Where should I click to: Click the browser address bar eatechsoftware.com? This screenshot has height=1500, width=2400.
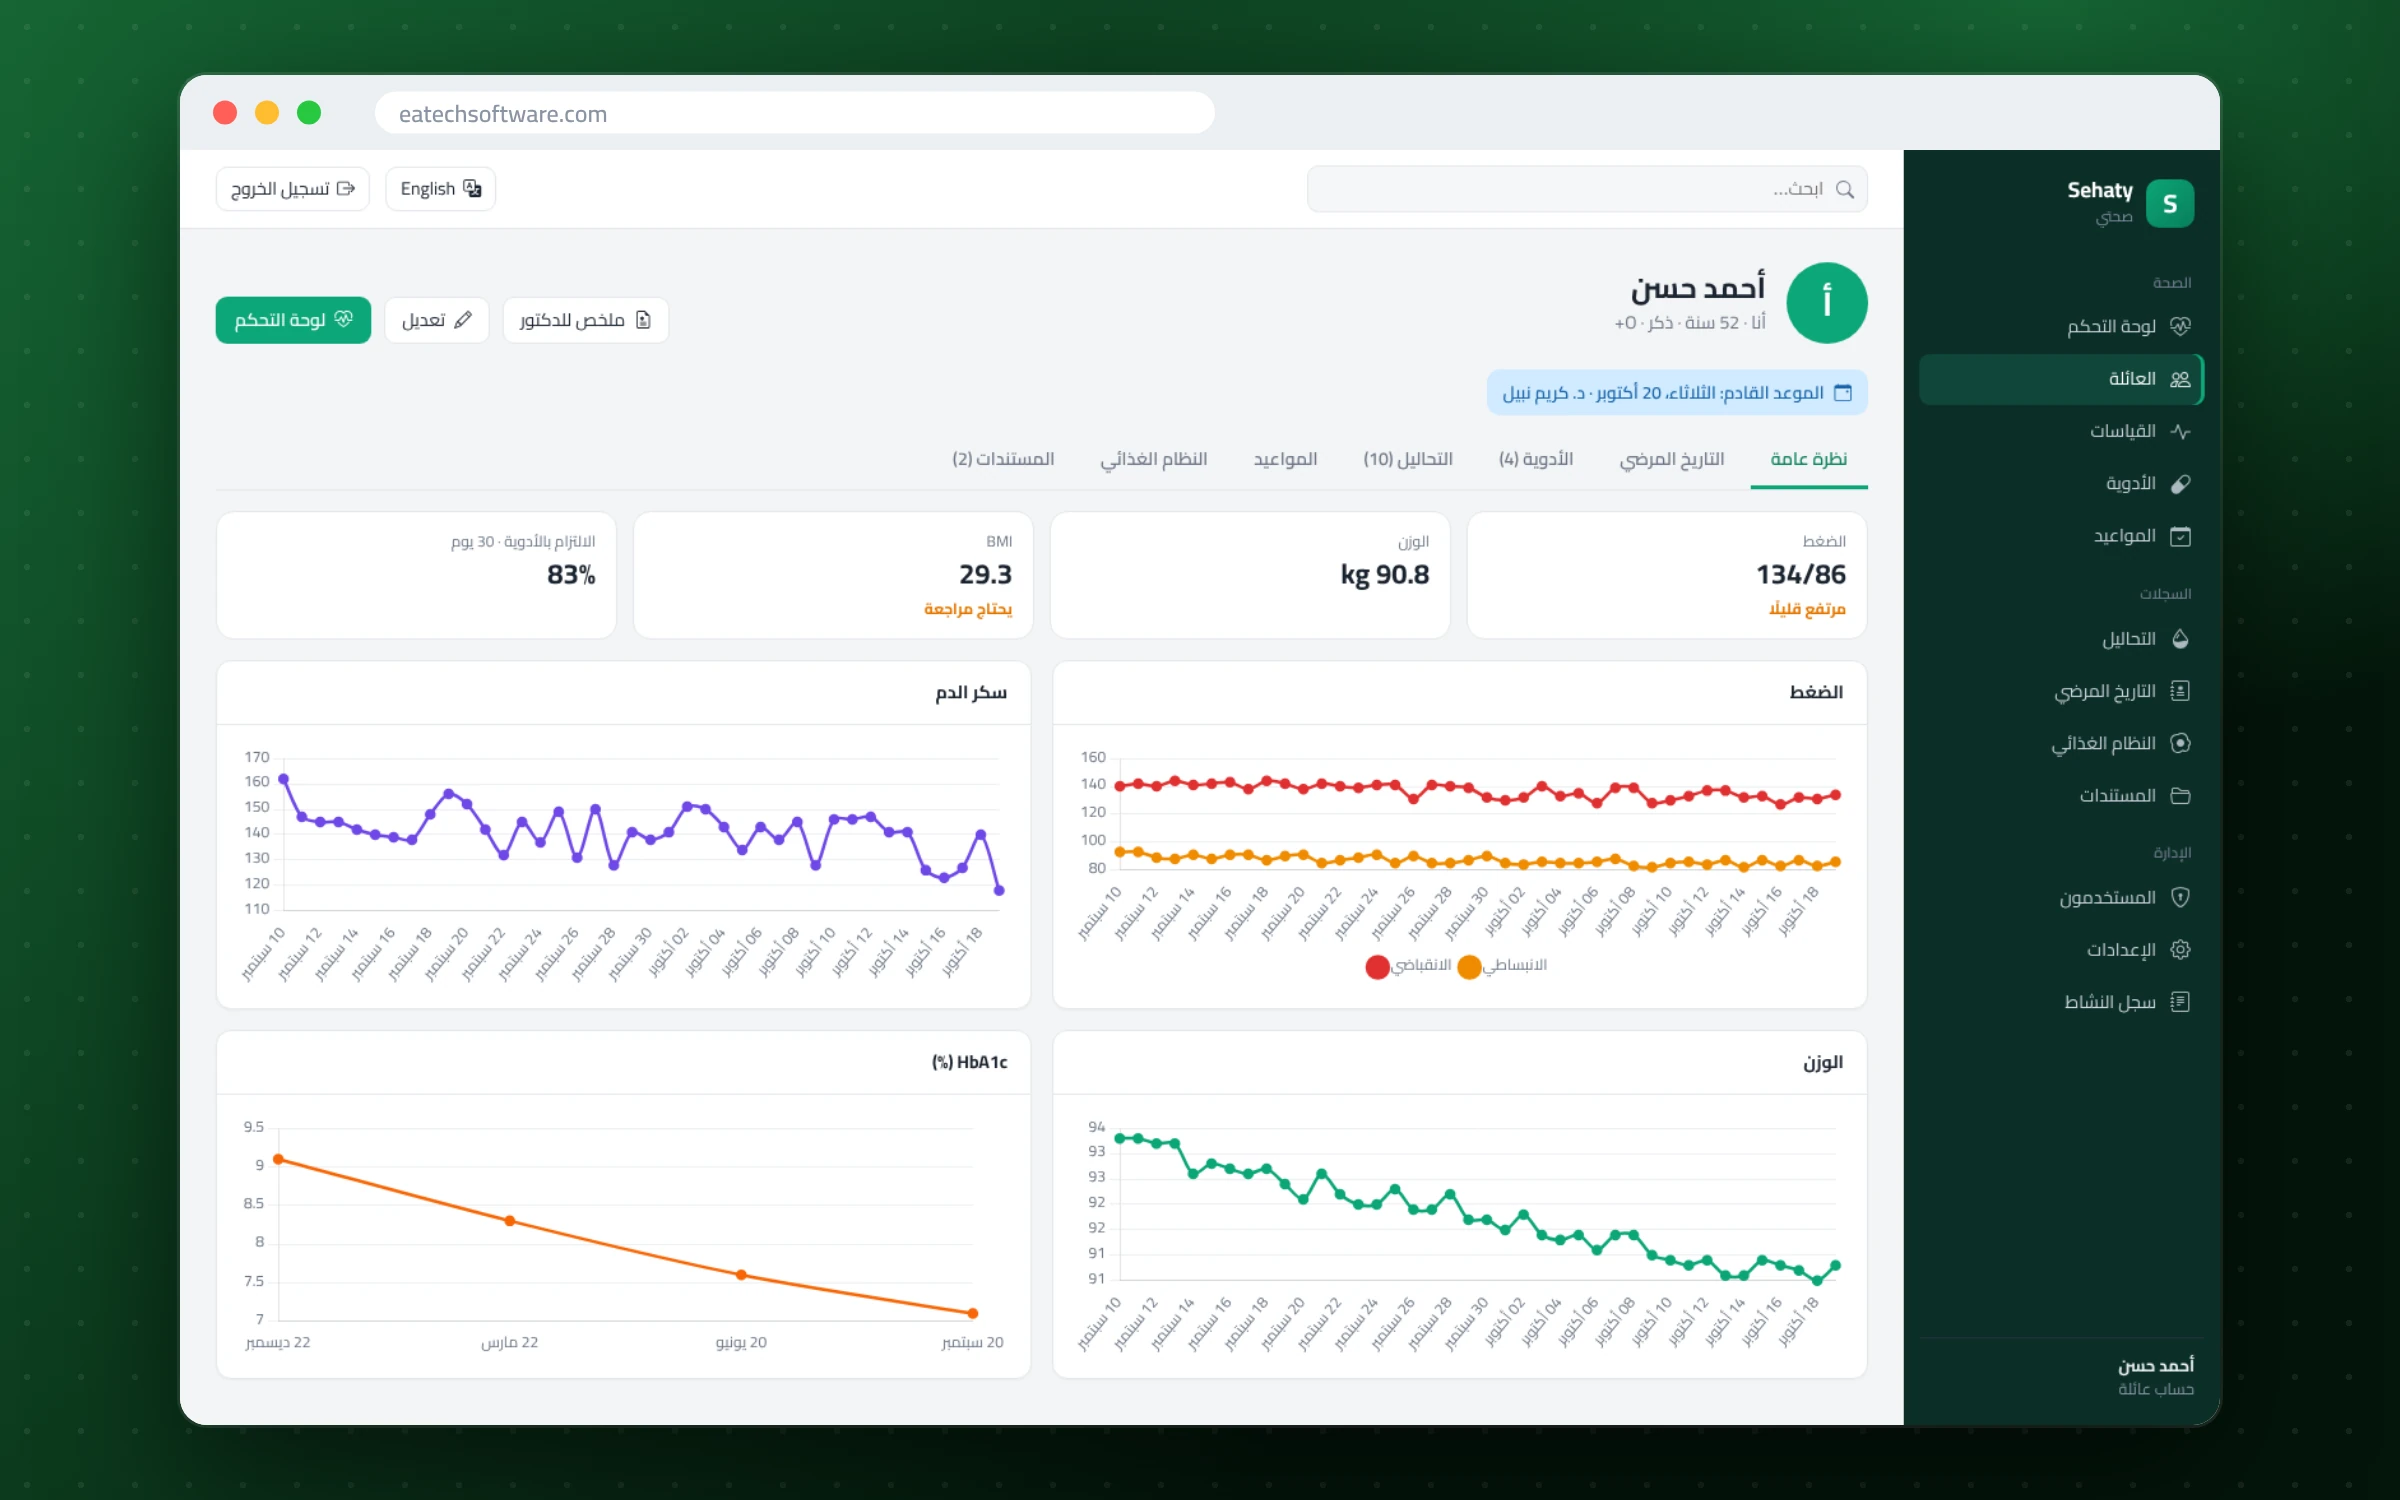[794, 113]
